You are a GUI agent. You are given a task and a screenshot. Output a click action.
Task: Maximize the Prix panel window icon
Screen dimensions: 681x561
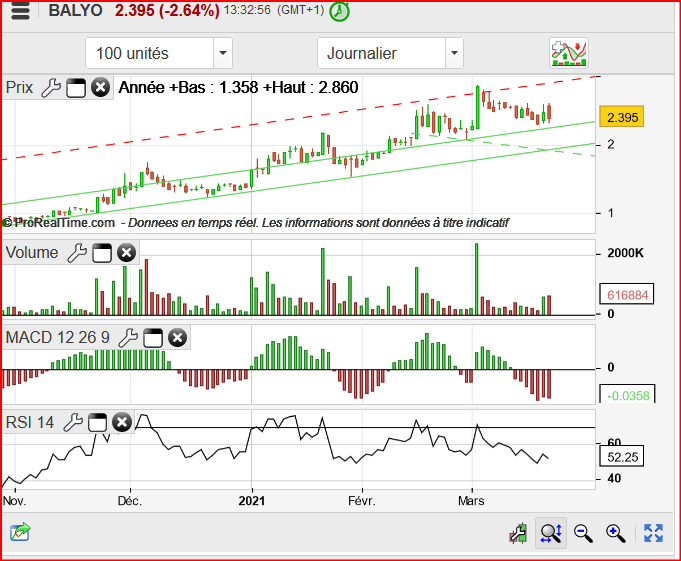pyautogui.click(x=76, y=88)
